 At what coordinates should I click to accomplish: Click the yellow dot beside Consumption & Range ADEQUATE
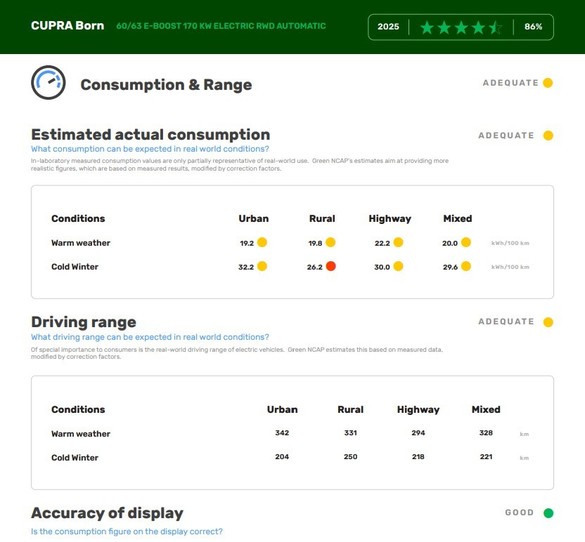548,83
